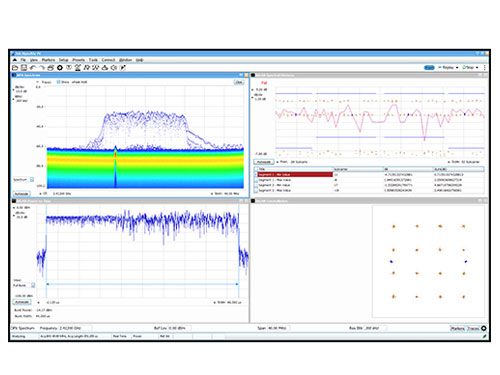
Task: Click the Save disk toolbar icon
Action: (24, 68)
